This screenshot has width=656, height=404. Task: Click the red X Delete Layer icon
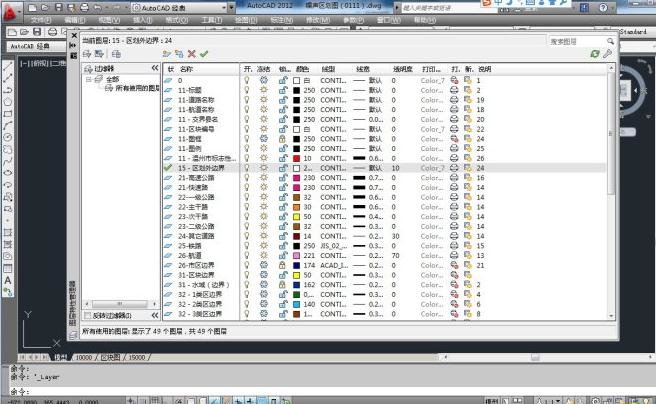click(x=192, y=54)
